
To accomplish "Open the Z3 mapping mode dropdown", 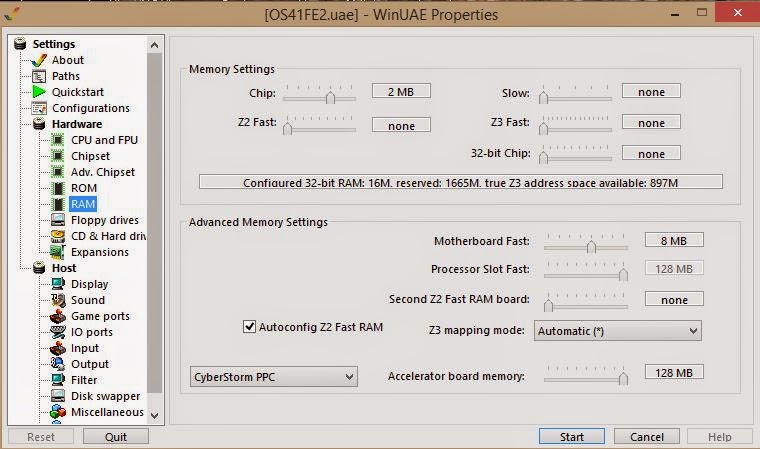I will [618, 331].
